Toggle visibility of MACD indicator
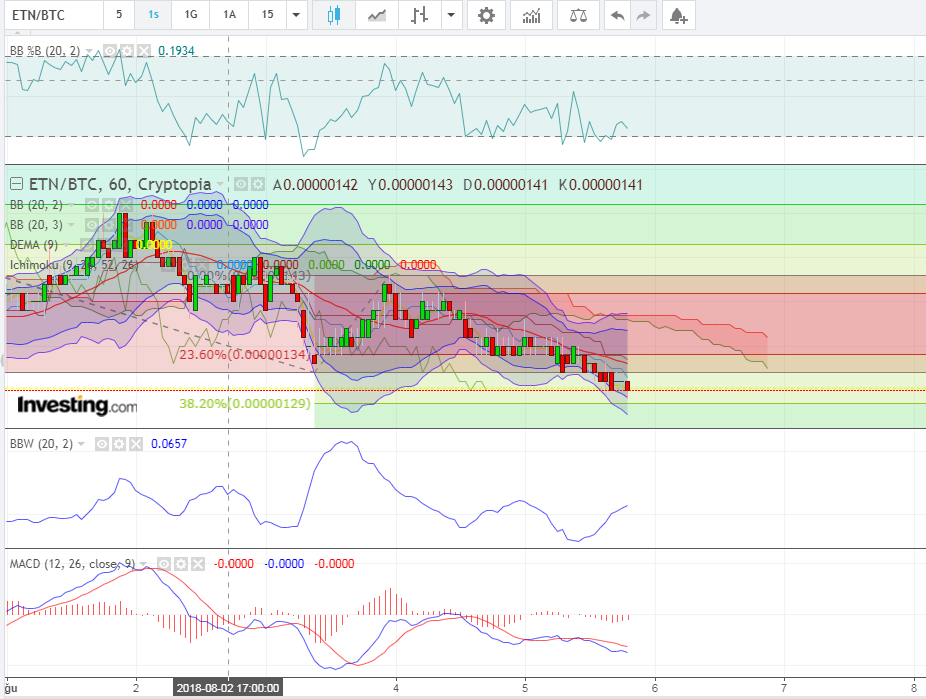Screen dimensions: 926x699 164,564
